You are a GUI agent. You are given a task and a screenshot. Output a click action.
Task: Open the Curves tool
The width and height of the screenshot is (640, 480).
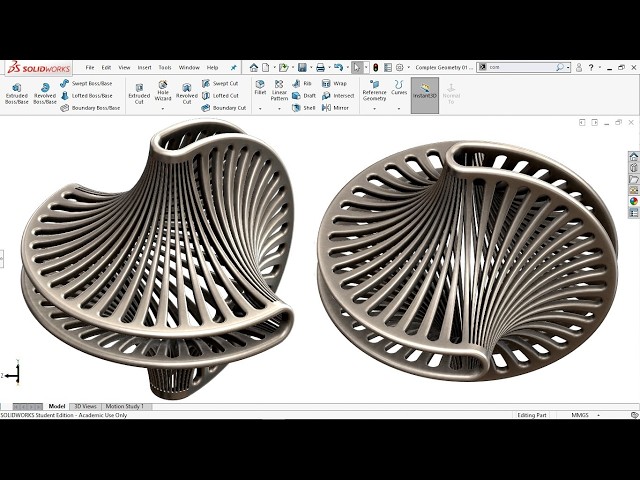399,87
